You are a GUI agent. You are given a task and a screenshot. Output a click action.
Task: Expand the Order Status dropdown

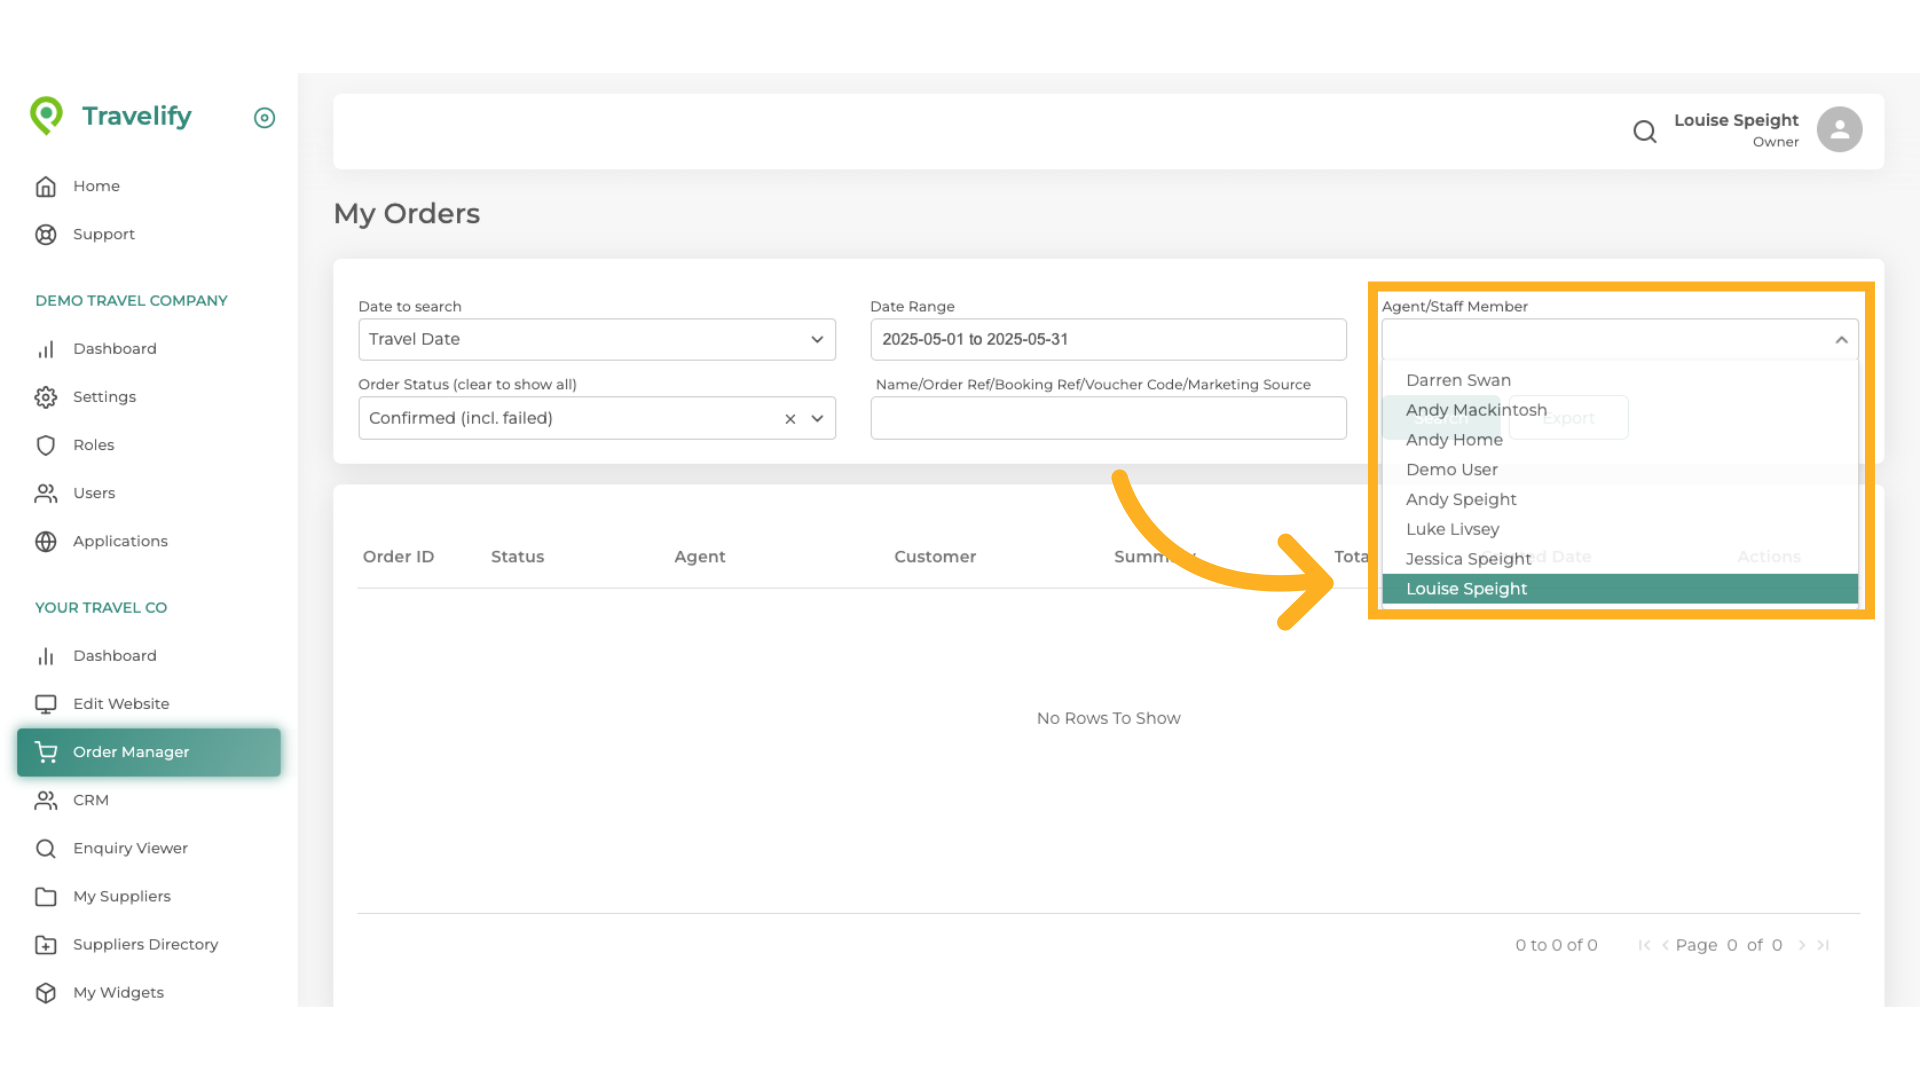point(816,418)
